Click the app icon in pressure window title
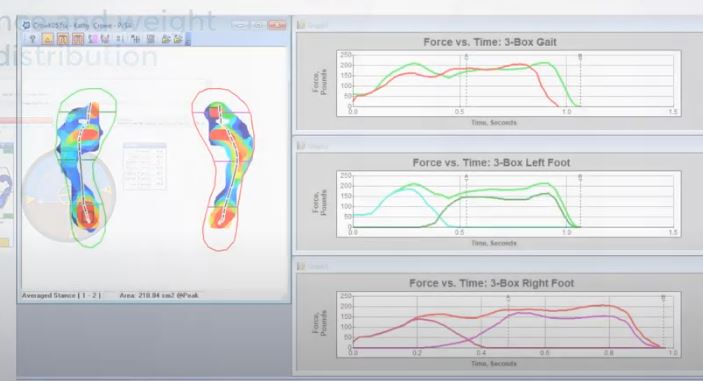 pos(26,26)
